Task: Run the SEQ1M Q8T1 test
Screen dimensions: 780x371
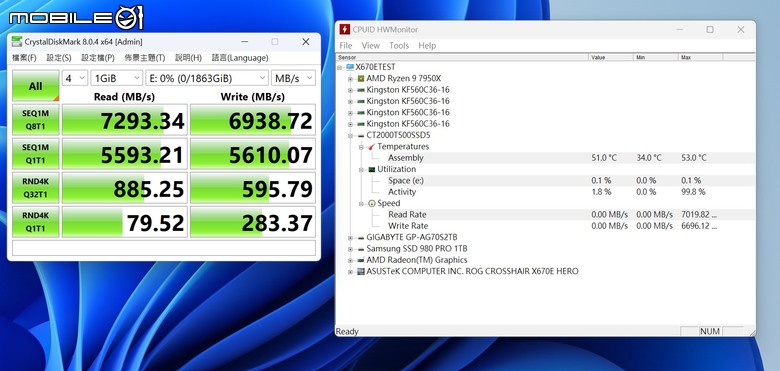Action: pyautogui.click(x=35, y=119)
